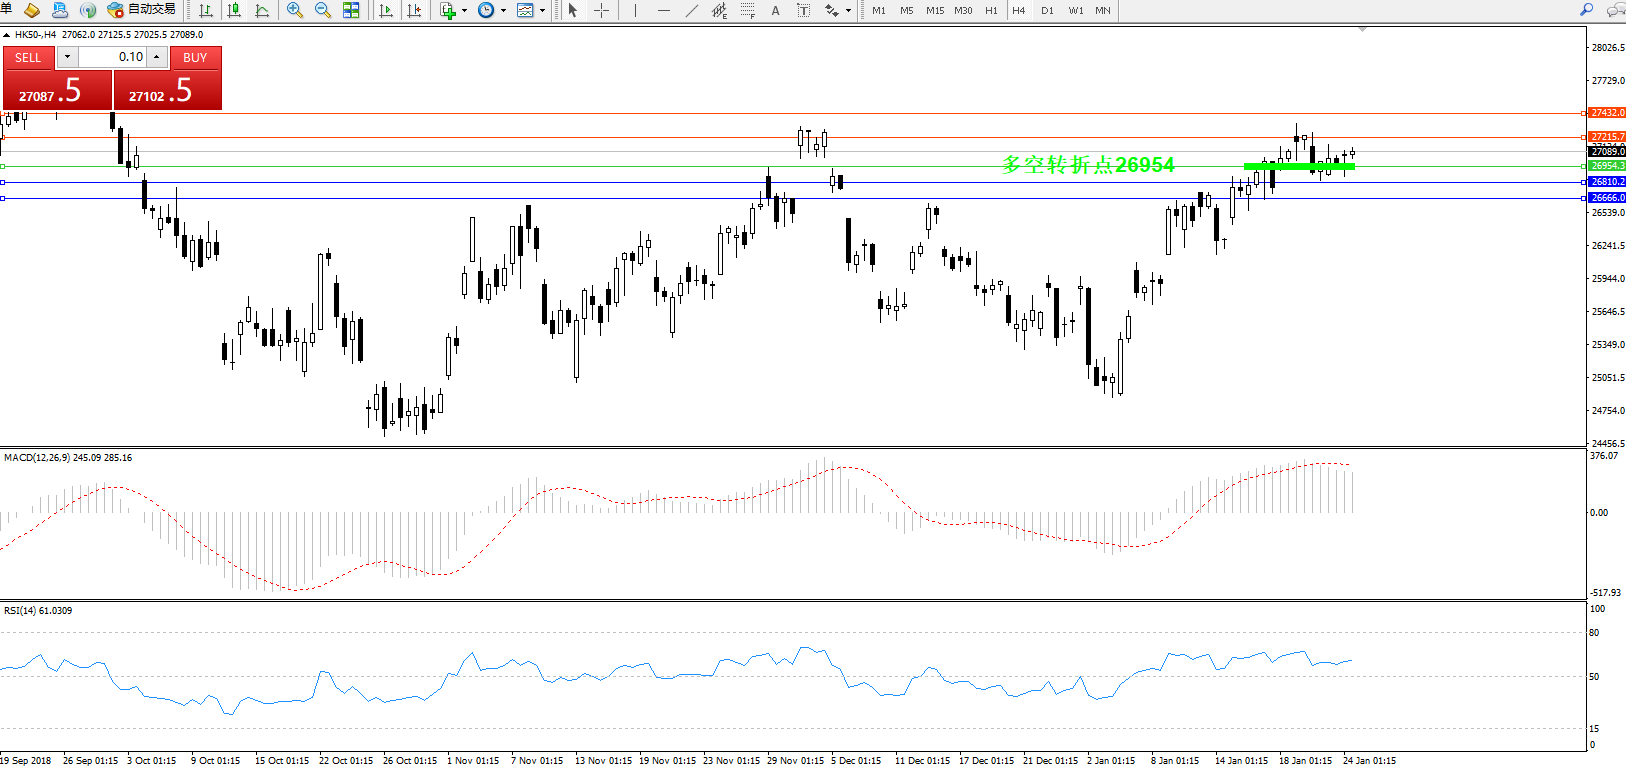This screenshot has height=767, width=1626.
Task: Click the Tile Windows icon
Action: 351,10
